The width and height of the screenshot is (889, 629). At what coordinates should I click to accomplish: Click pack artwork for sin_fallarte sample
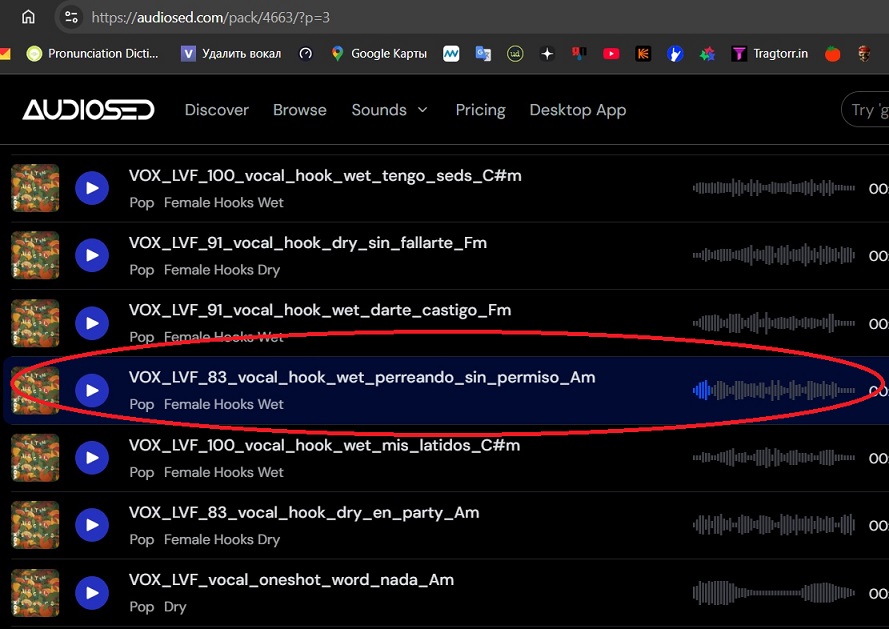[35, 255]
